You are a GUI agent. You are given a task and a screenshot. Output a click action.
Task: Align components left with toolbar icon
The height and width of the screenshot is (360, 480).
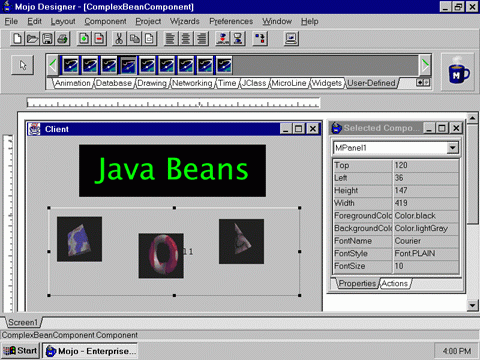click(171, 39)
